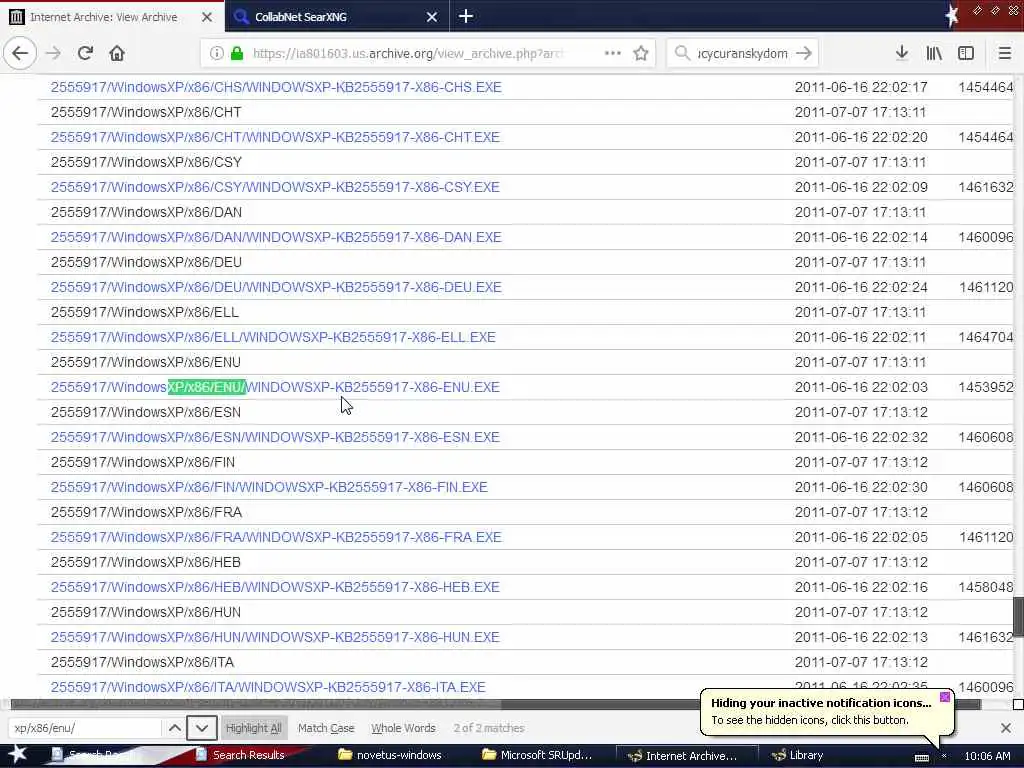Open the KB2555917-X86-FIN.EXE link
This screenshot has width=1024, height=768.
tap(269, 487)
